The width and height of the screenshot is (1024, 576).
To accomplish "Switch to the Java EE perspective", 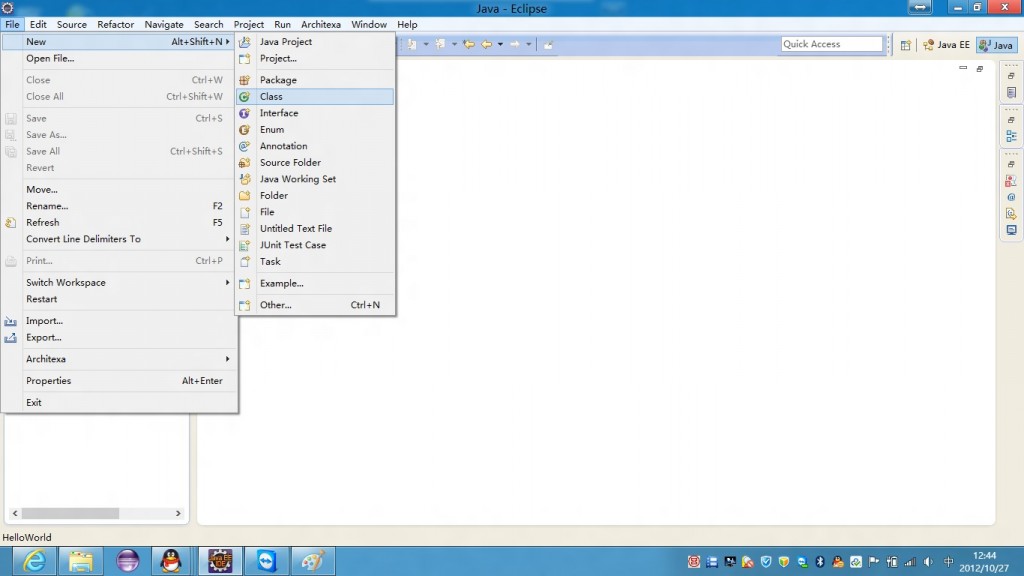I will click(947, 45).
